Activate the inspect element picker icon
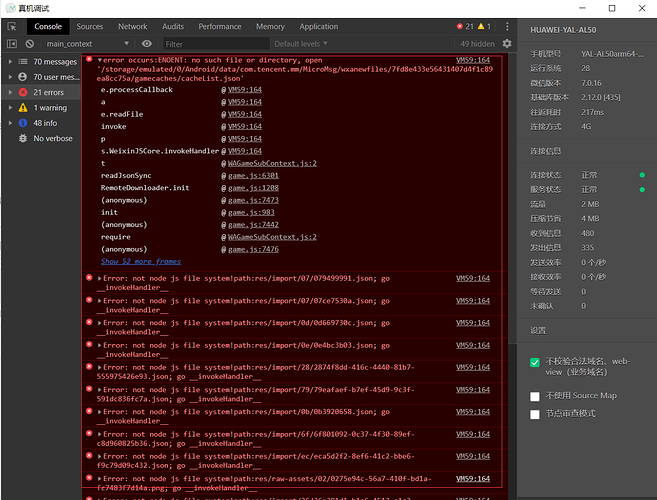This screenshot has height=500, width=657. pos(12,26)
